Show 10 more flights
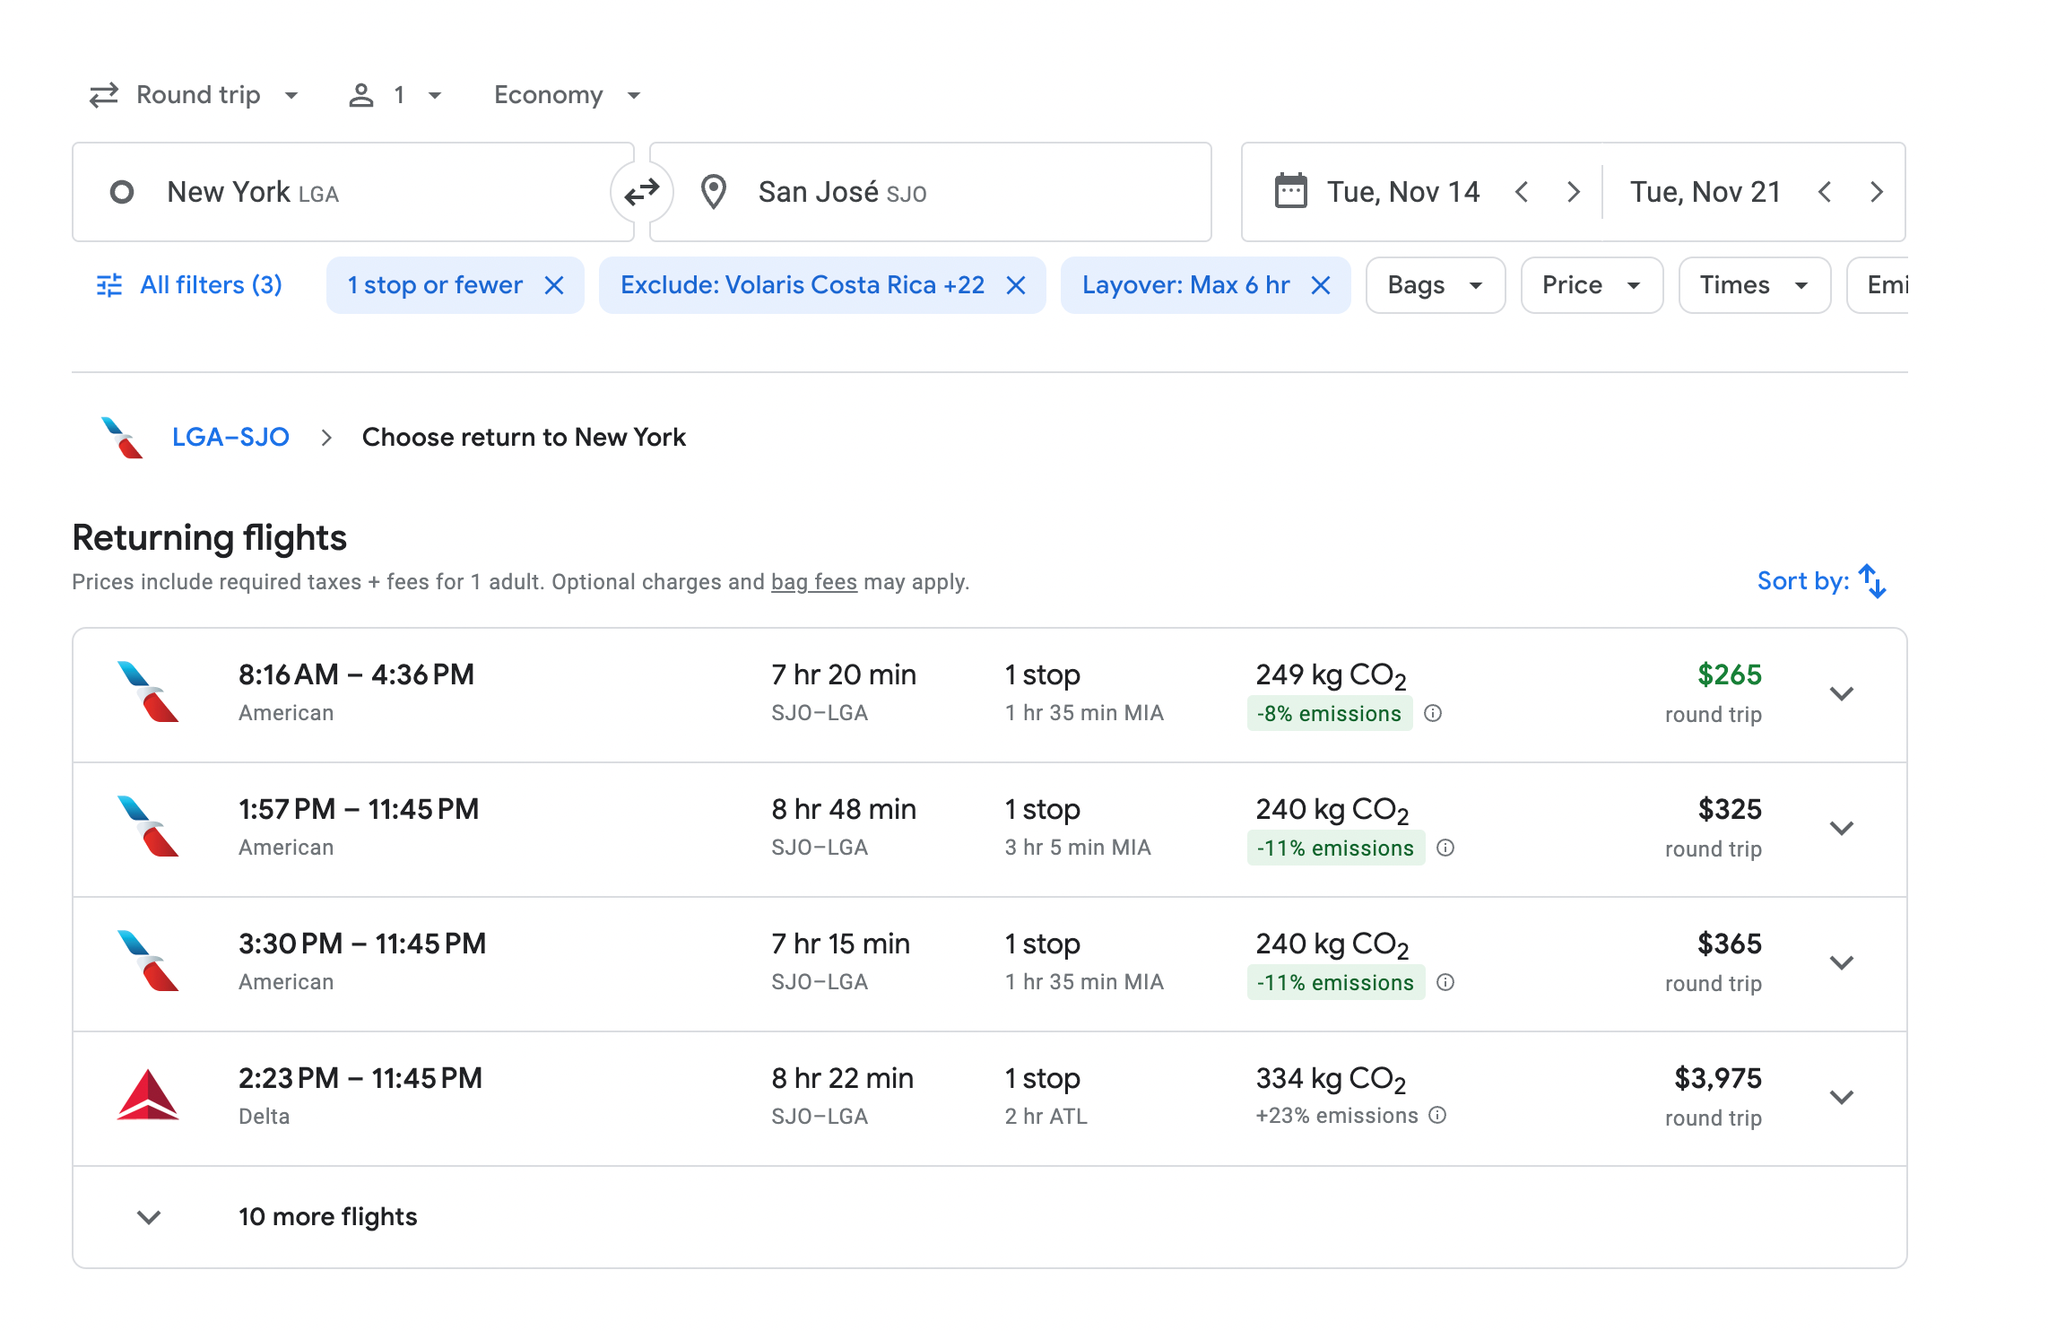Screen dimensions: 2048x1331 coord(327,1216)
